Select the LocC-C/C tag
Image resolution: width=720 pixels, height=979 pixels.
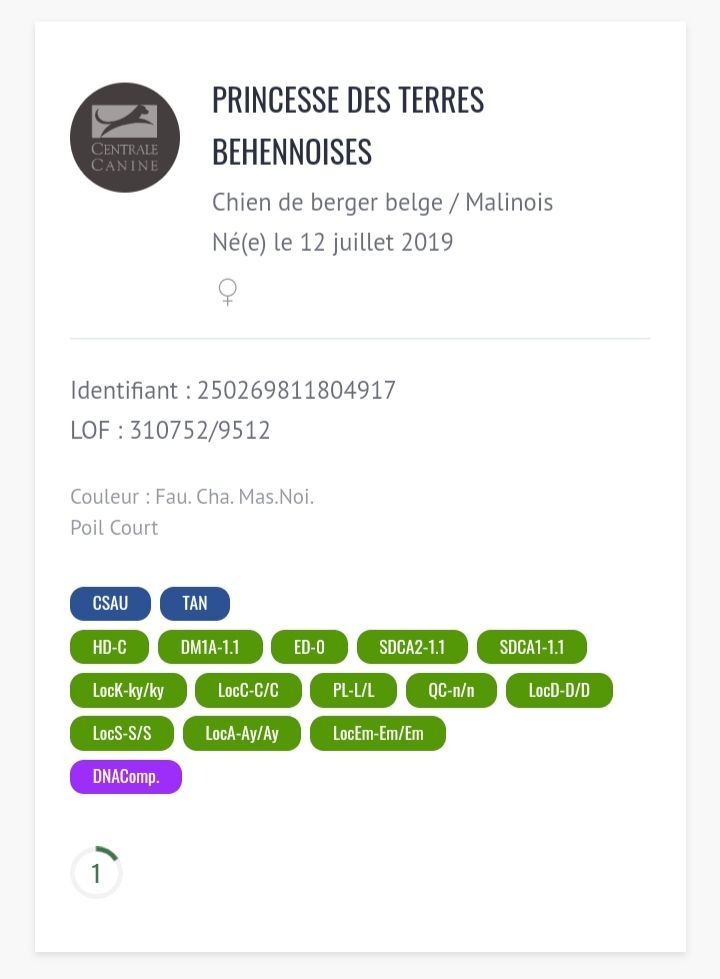(x=250, y=690)
